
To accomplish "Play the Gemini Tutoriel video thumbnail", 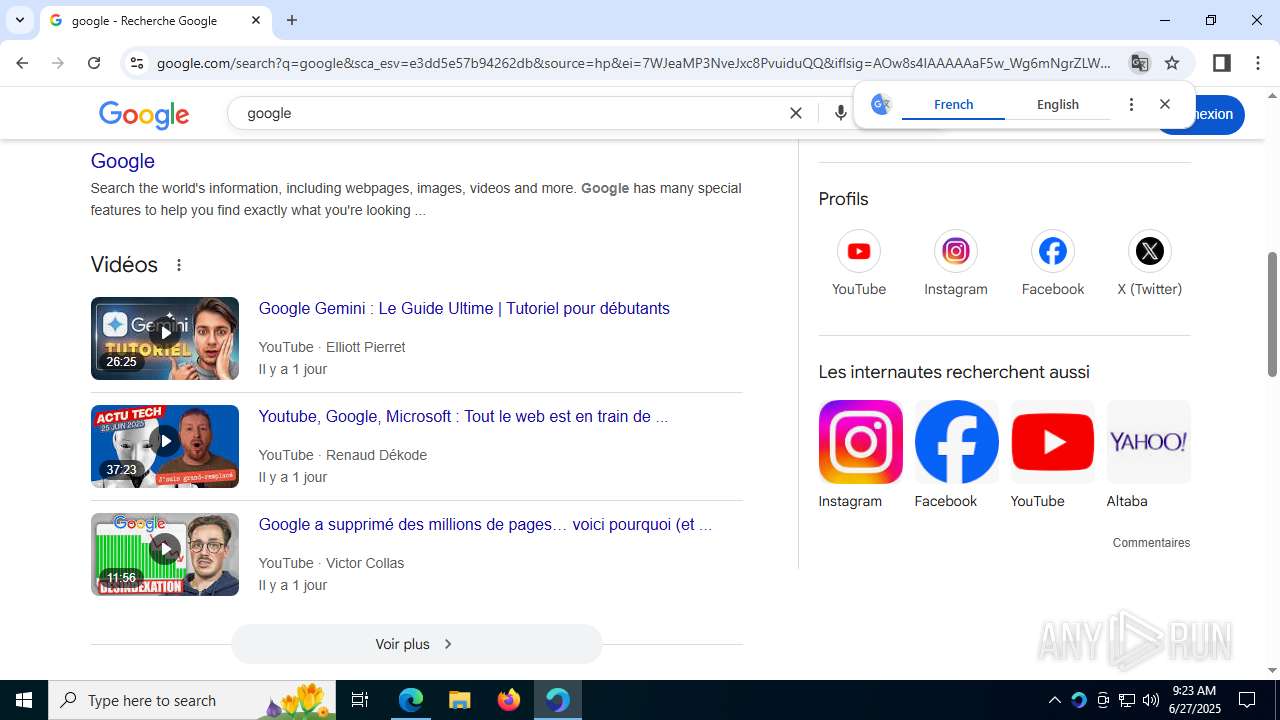I will tap(165, 338).
